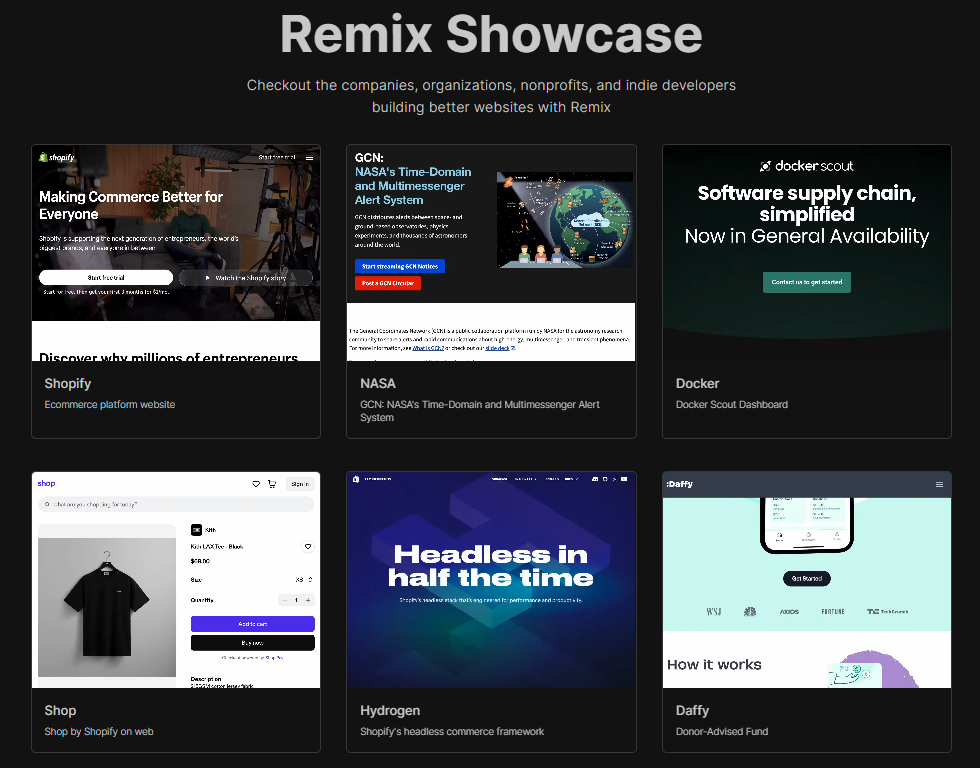Click the 'Shop by Shopify on web' description
This screenshot has width=980, height=768.
(x=99, y=732)
